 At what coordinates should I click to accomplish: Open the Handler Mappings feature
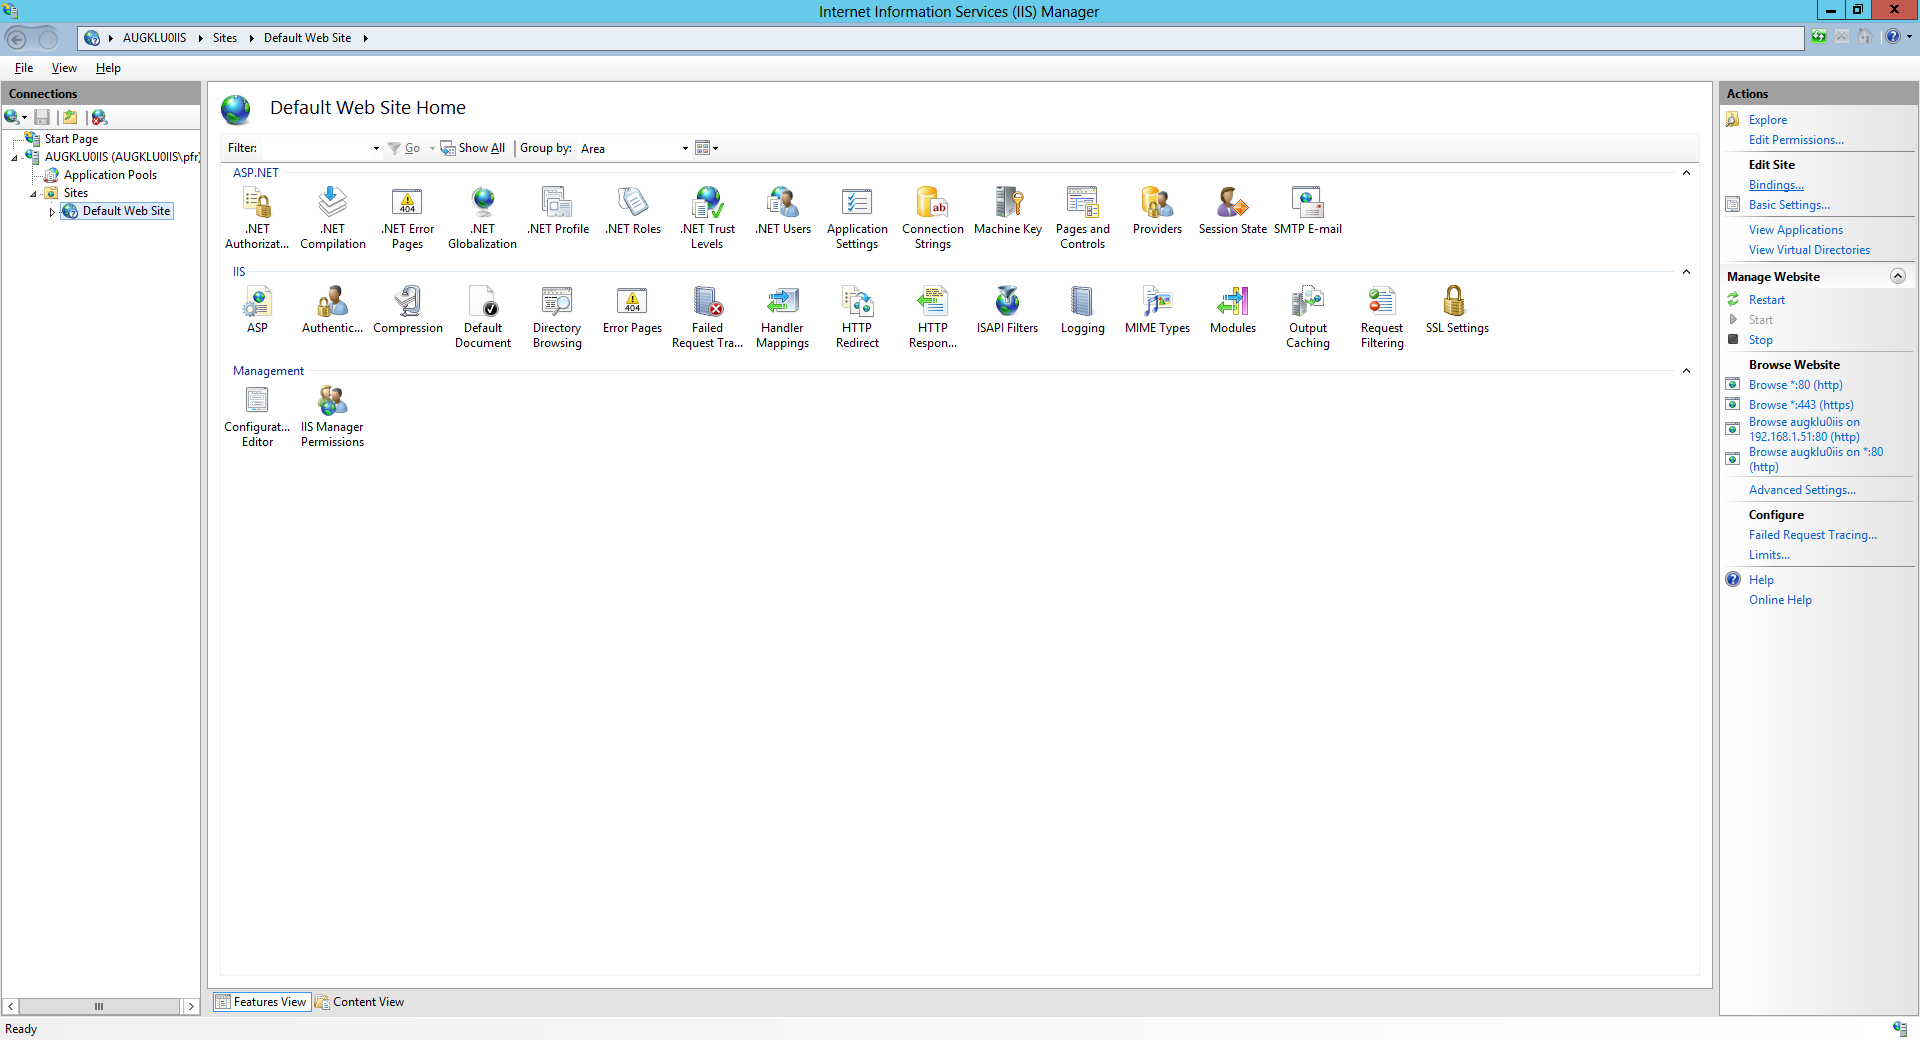click(782, 303)
